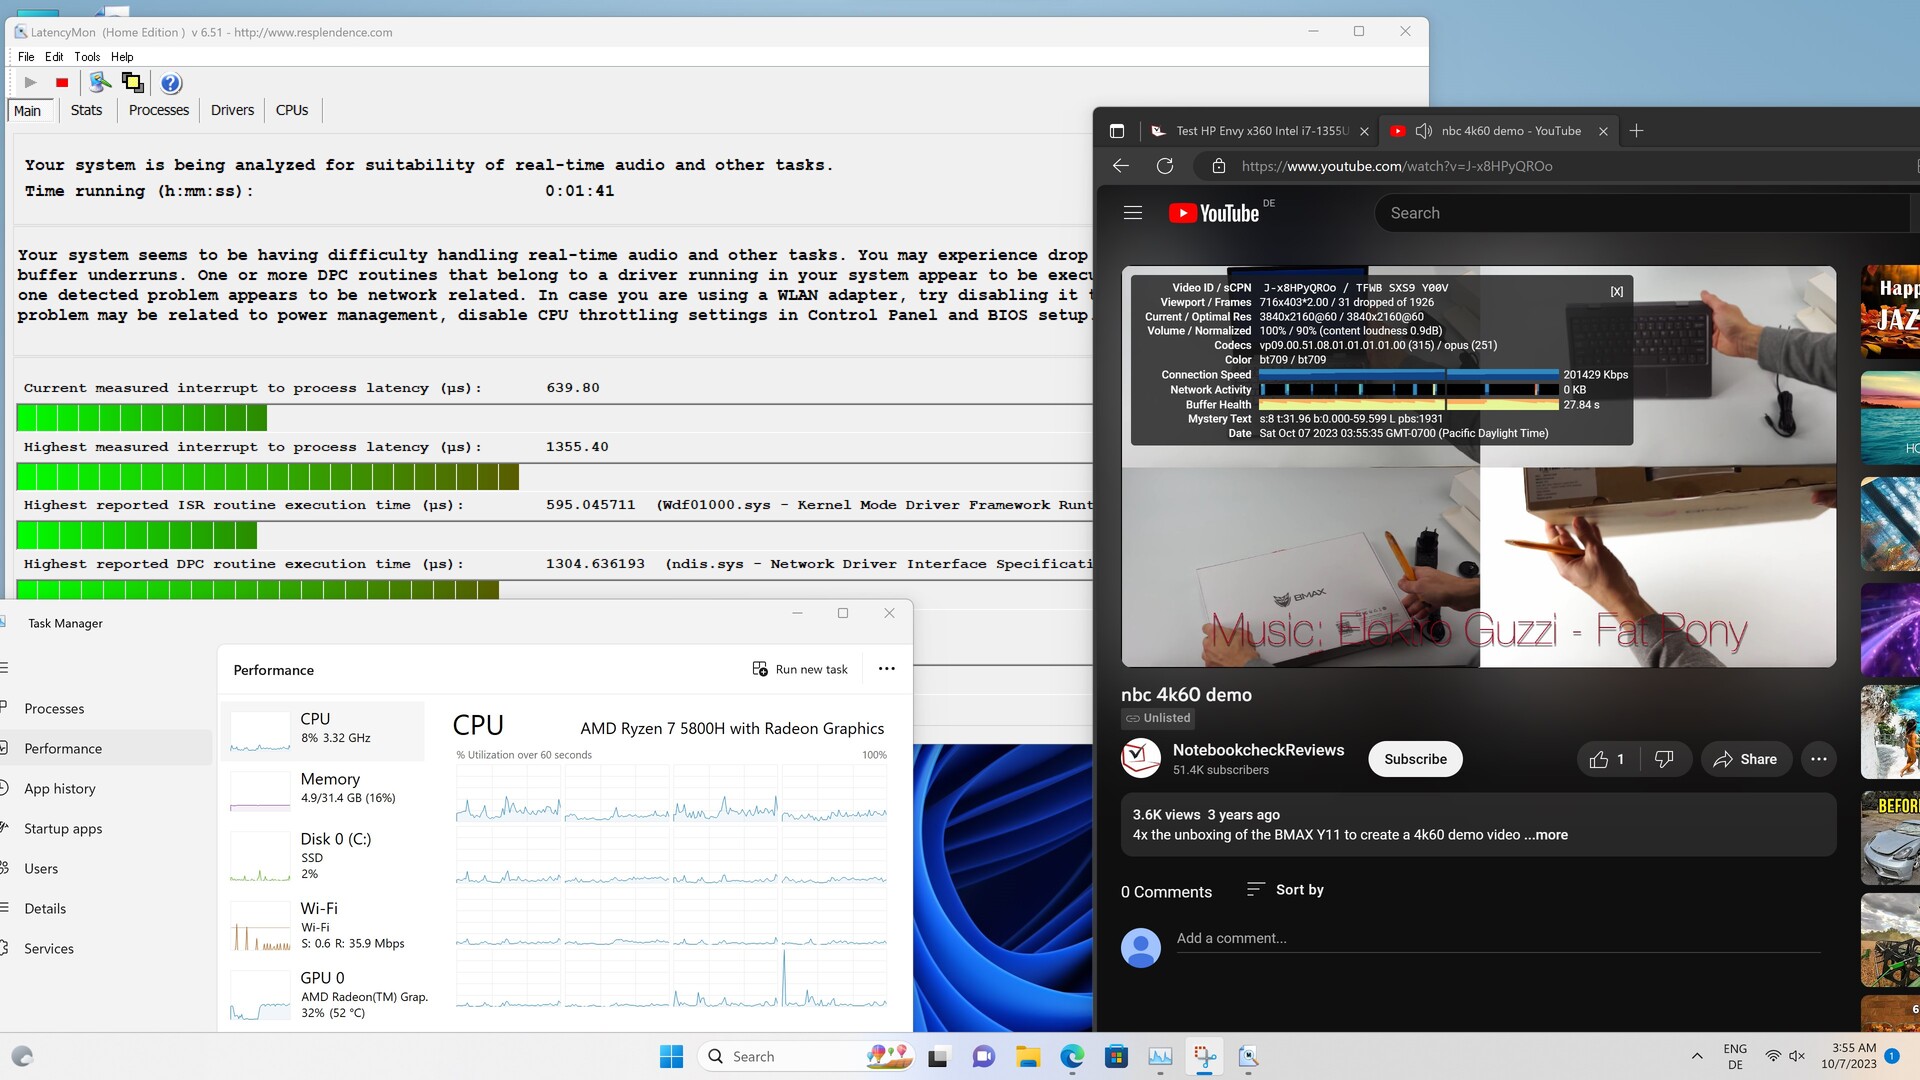Viewport: 1920px width, 1080px height.
Task: Open the LatencyMon Tools menu
Action: click(x=87, y=57)
